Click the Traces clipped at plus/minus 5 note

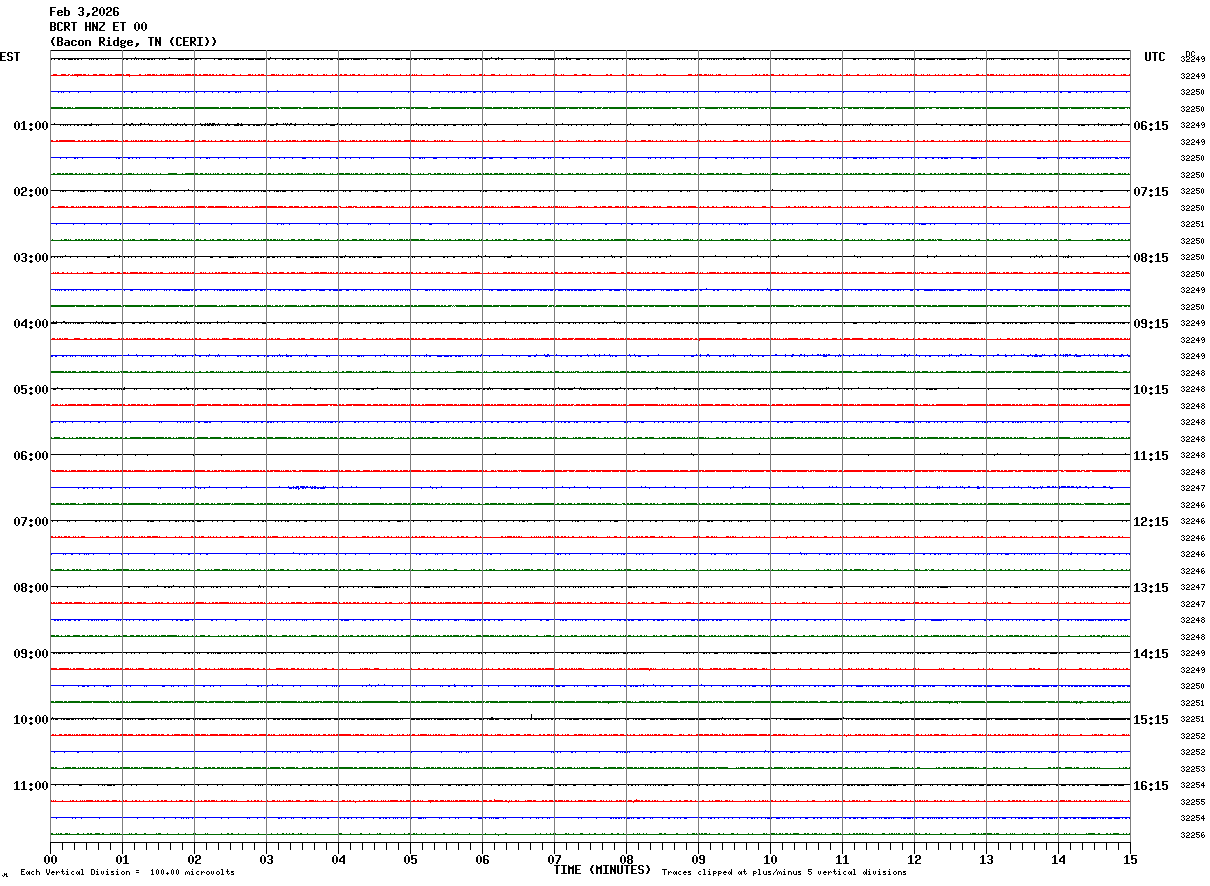pos(784,873)
